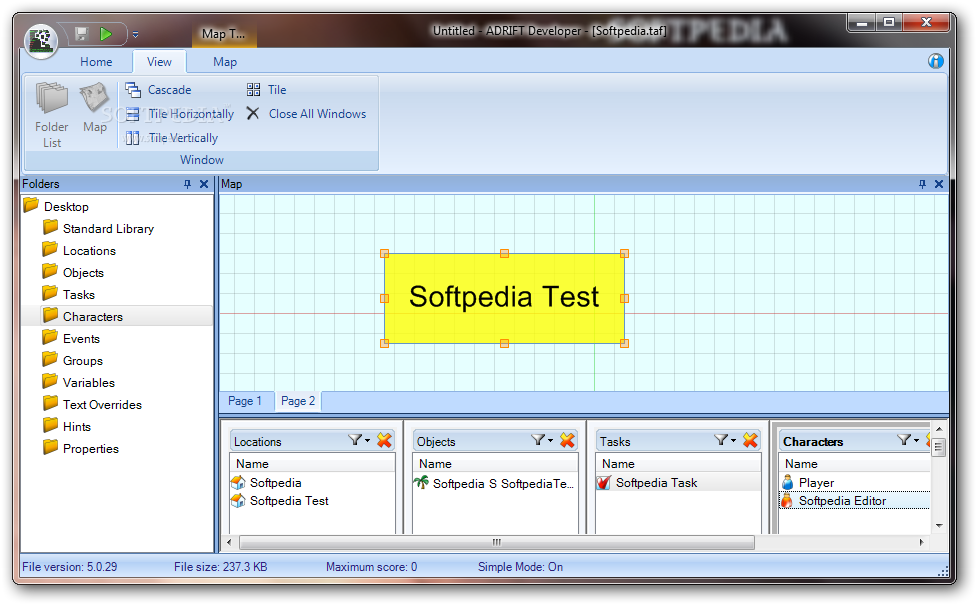Open the quick access toolbar customize arrow
The image size is (977, 605).
click(135, 35)
